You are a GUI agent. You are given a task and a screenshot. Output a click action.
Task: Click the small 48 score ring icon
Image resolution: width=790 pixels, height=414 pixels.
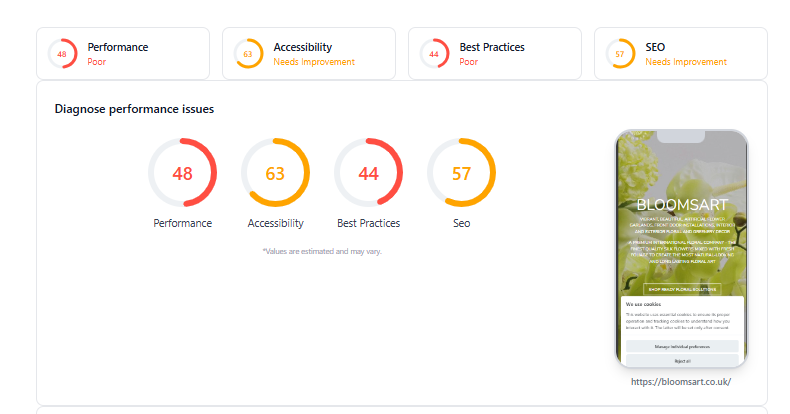coord(62,53)
